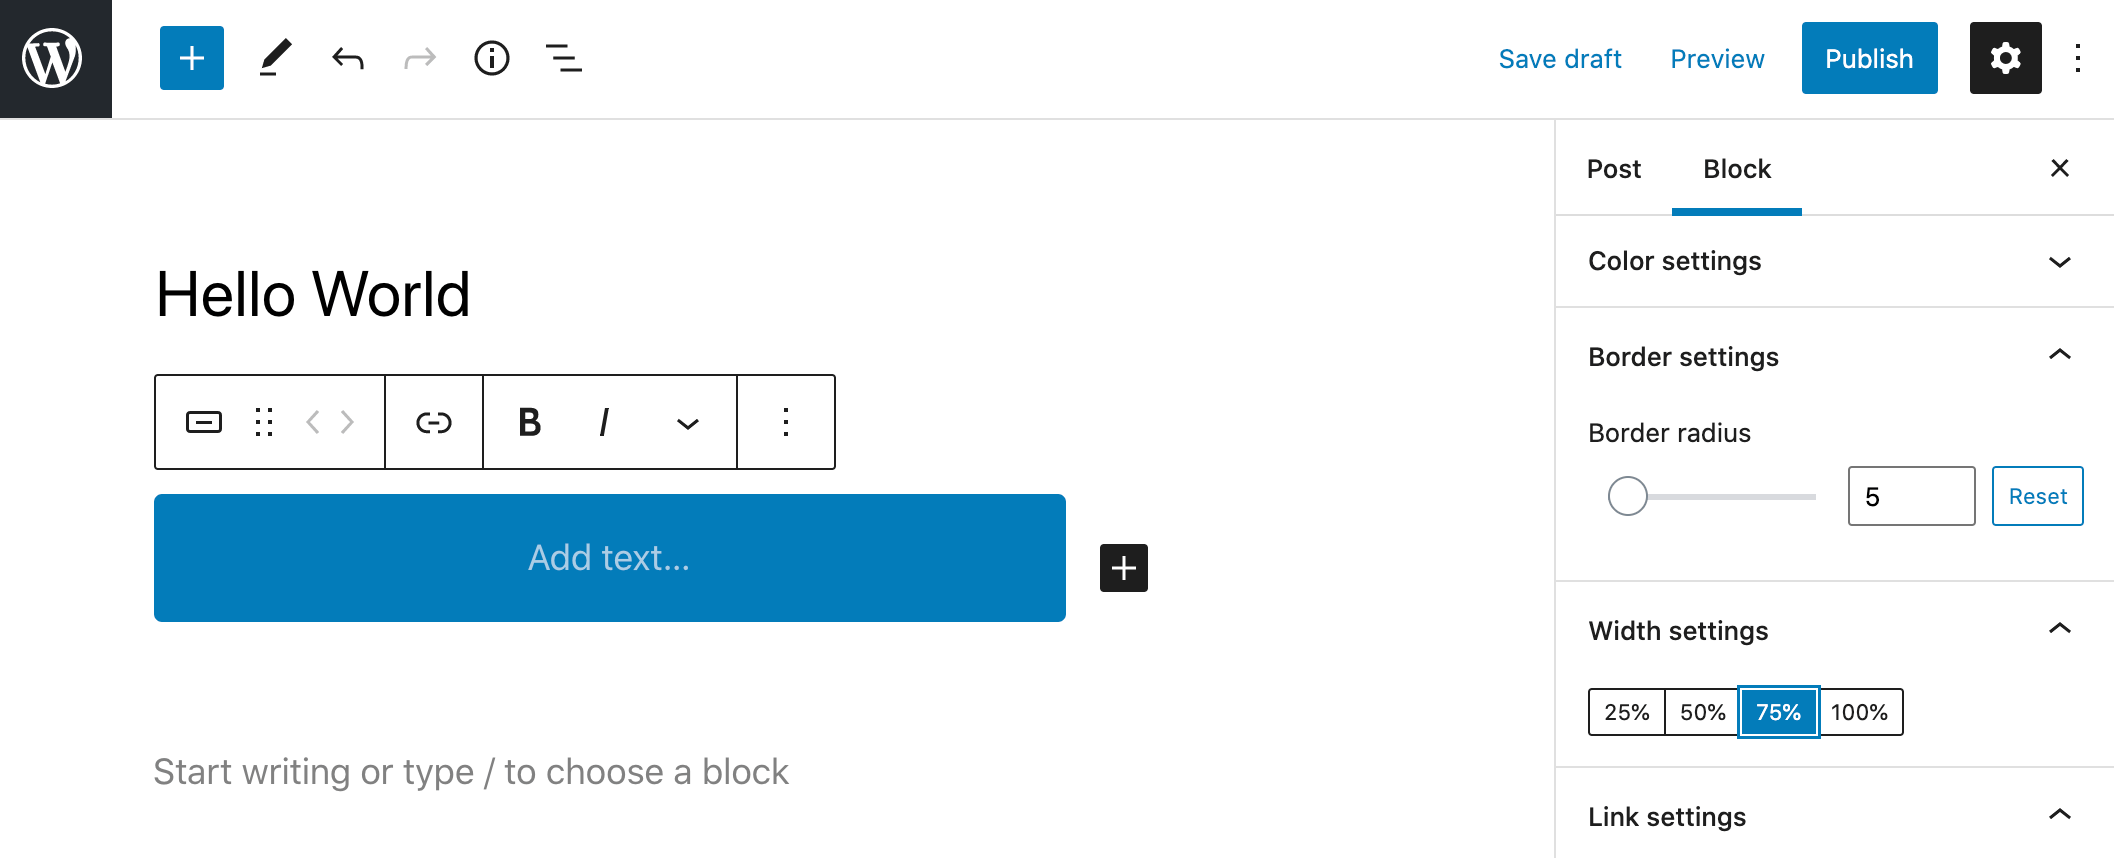
Task: Click the Save draft link
Action: [x=1559, y=59]
